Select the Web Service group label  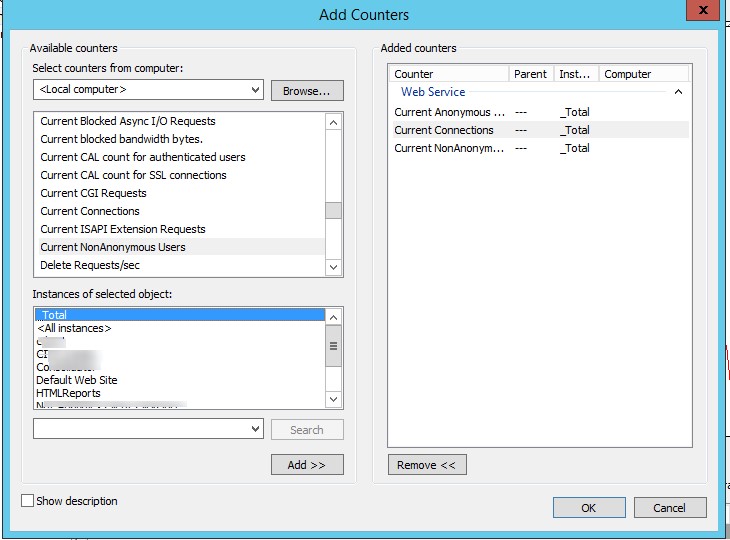pyautogui.click(x=433, y=92)
